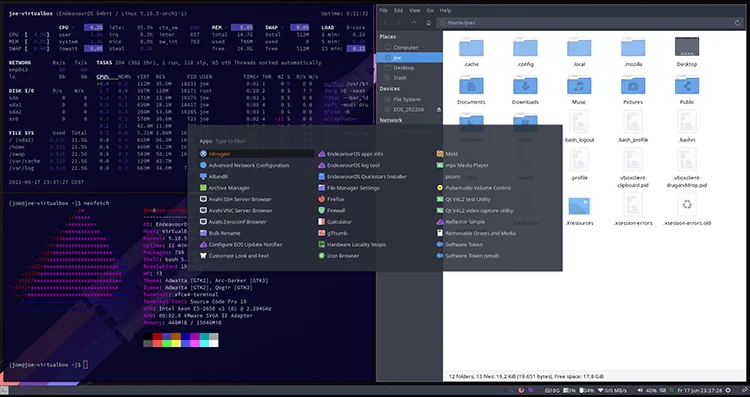Screen dimensions: 750x397
Task: Open mpv Media Player
Action: click(x=463, y=165)
